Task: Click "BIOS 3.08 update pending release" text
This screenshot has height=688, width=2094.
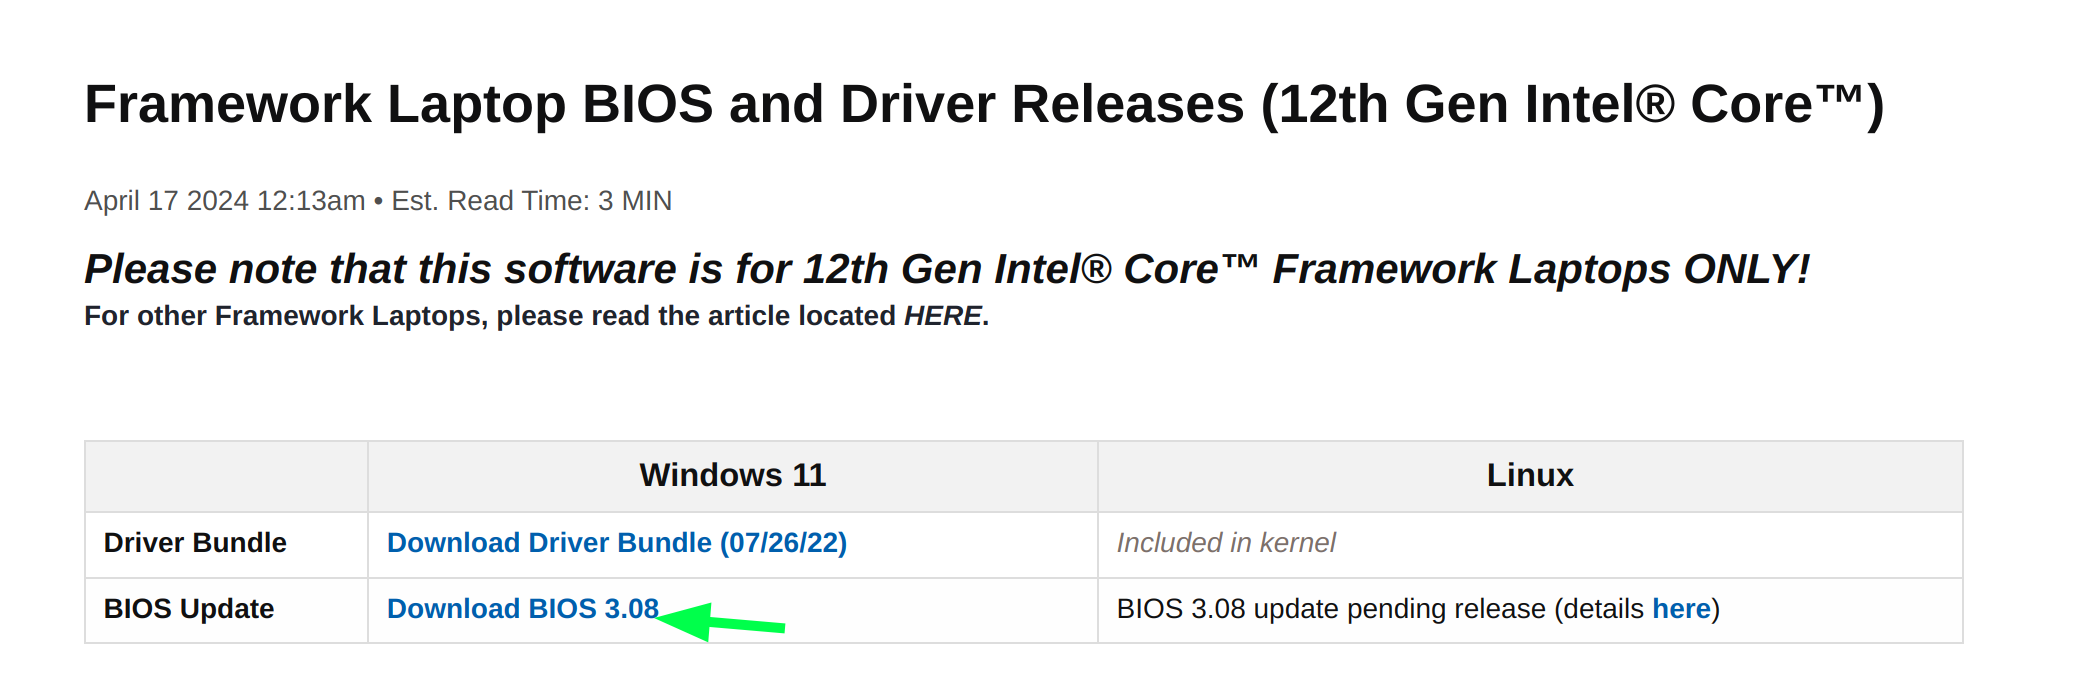Action: (1330, 609)
